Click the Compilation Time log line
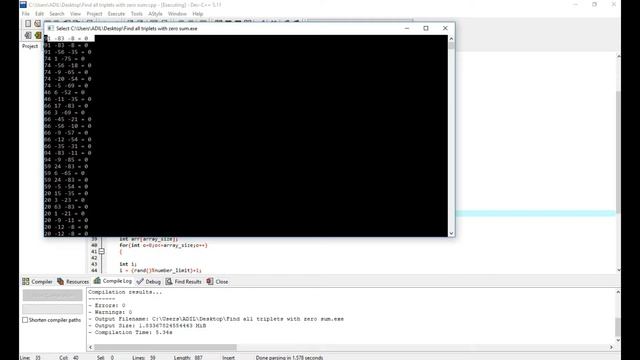This screenshot has width=640, height=360. click(130, 332)
